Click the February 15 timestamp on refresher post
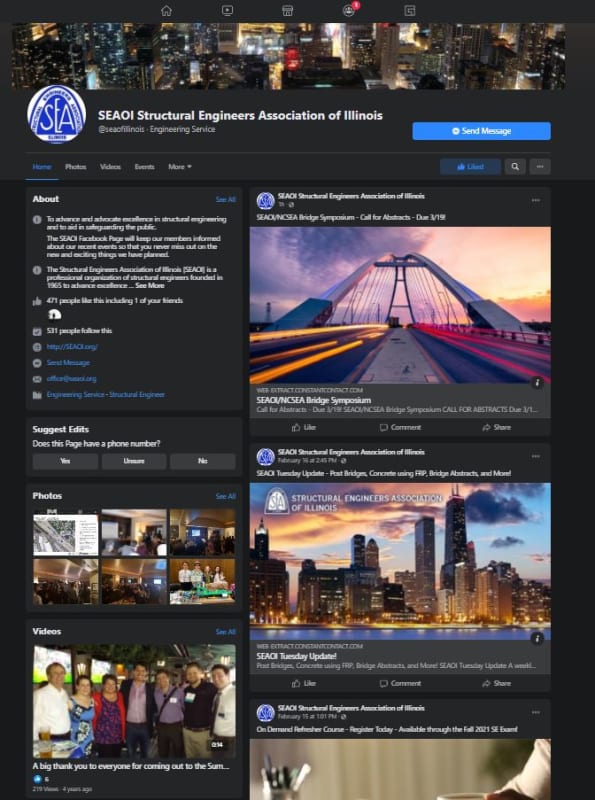595x800 pixels. coord(307,716)
